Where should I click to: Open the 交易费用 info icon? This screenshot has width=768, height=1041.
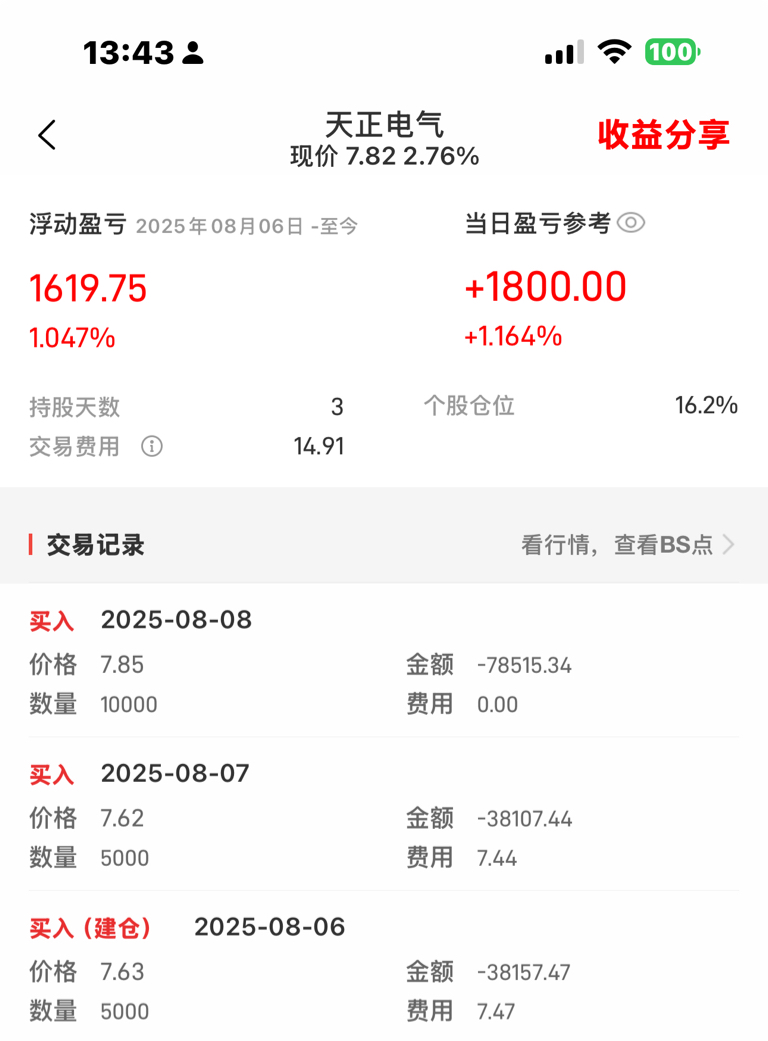pyautogui.click(x=152, y=446)
